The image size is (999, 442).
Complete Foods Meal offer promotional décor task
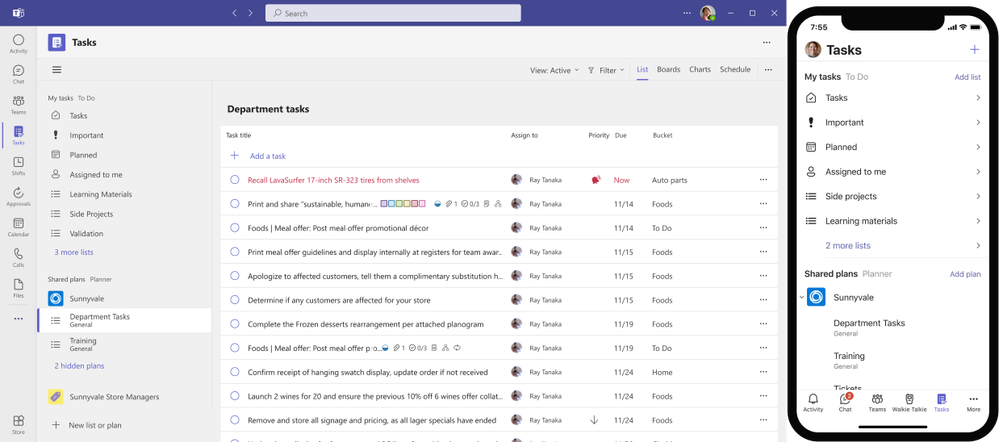(x=234, y=228)
